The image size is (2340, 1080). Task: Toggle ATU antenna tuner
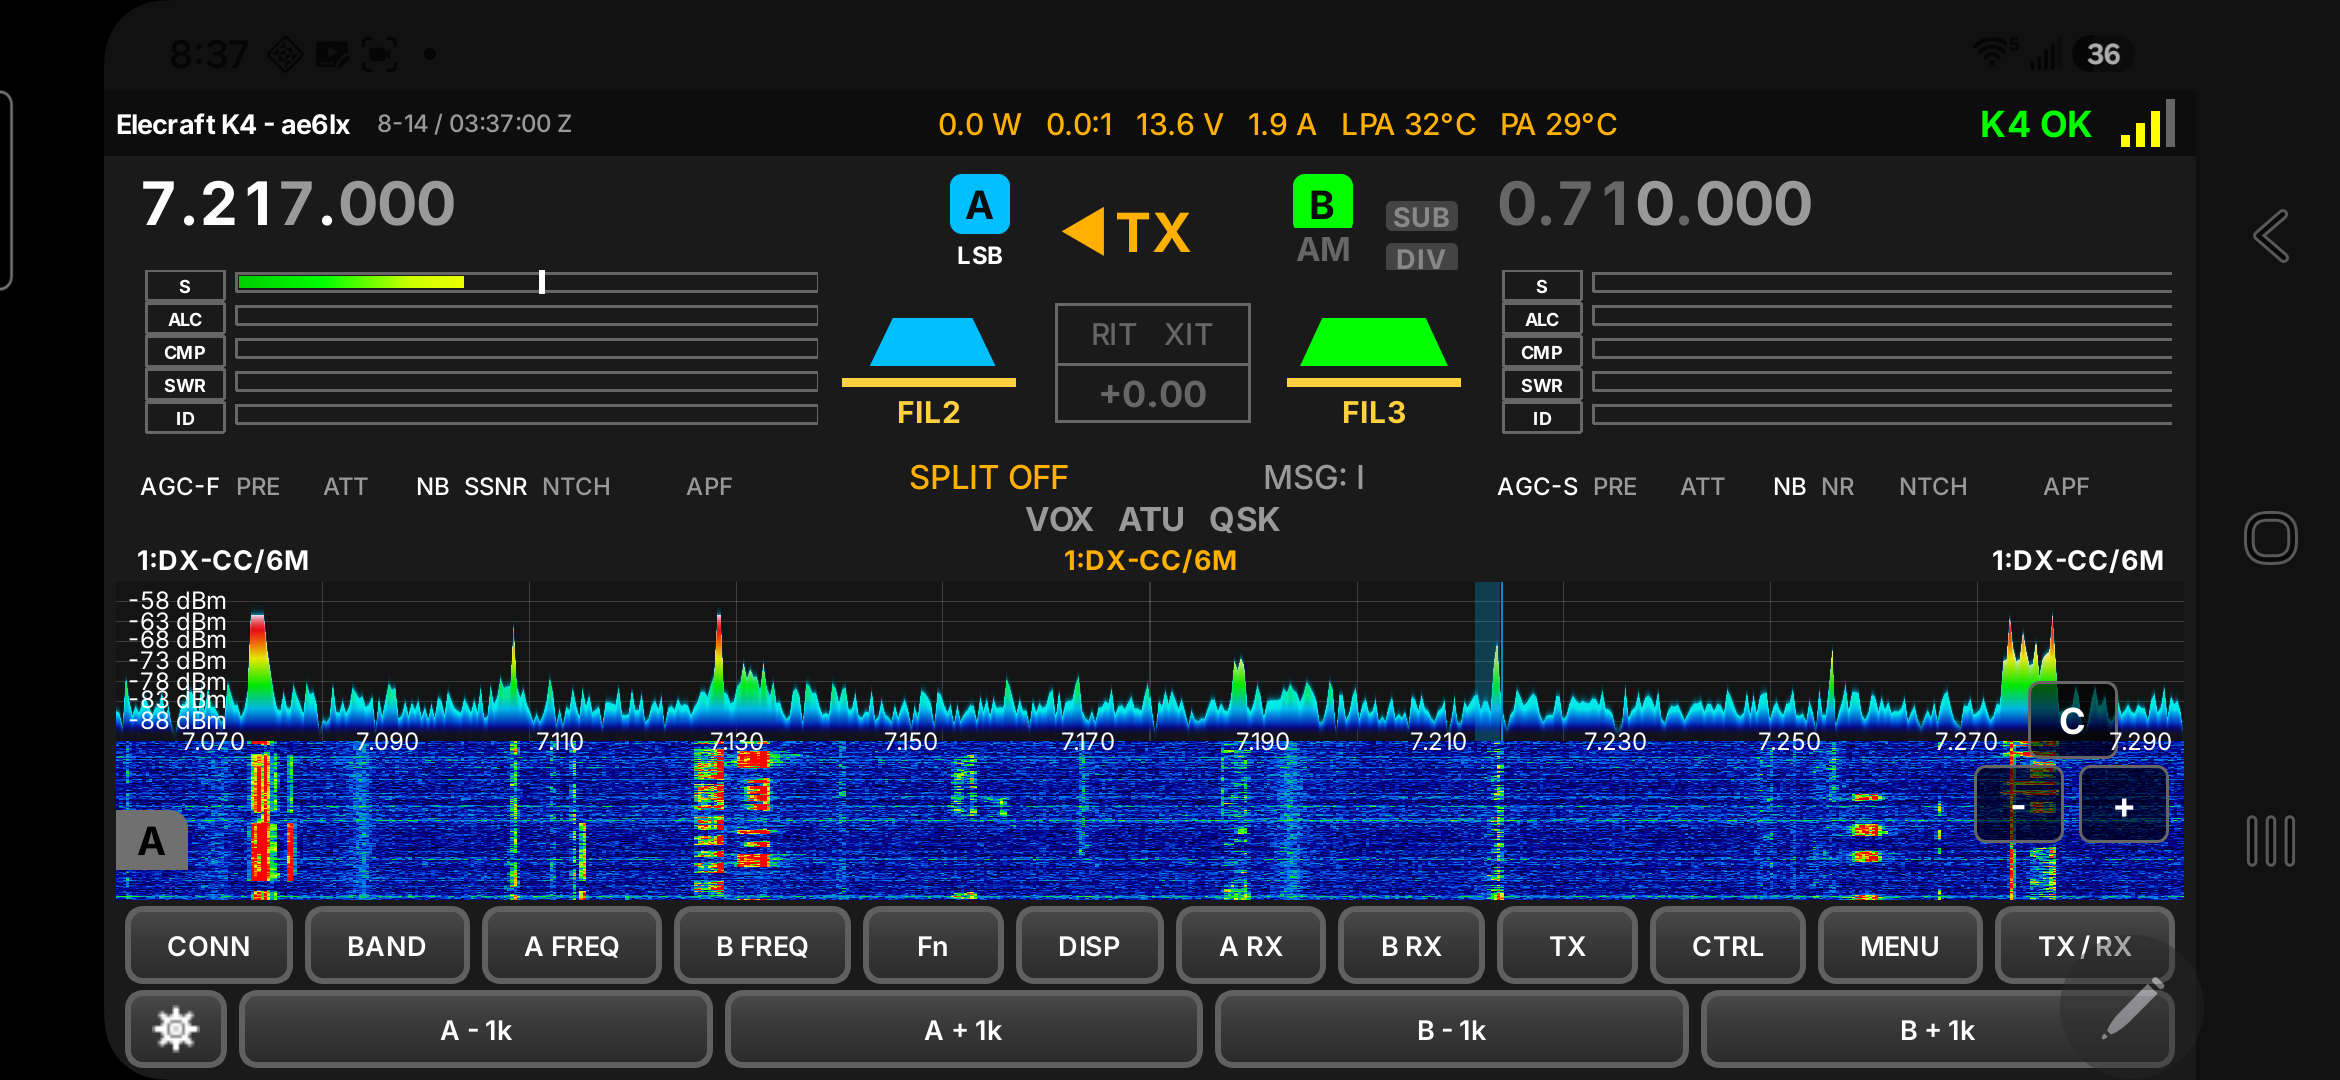coord(1151,520)
